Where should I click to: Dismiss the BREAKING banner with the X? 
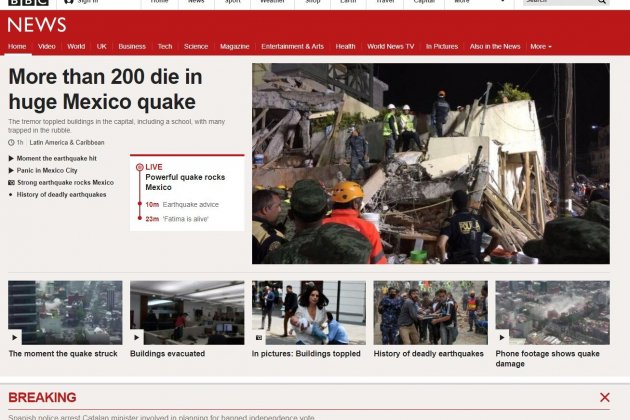point(605,397)
